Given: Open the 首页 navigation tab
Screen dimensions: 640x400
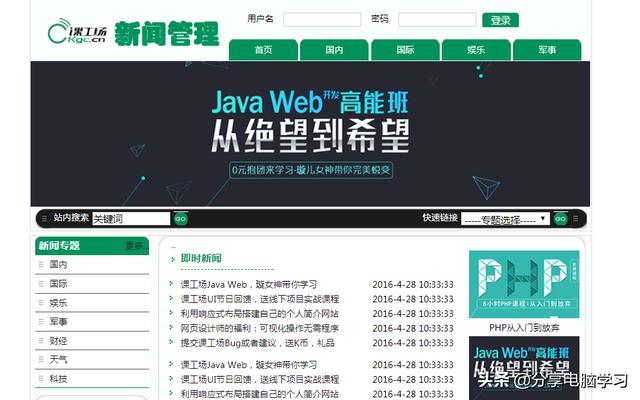Looking at the screenshot, I should pyautogui.click(x=263, y=50).
